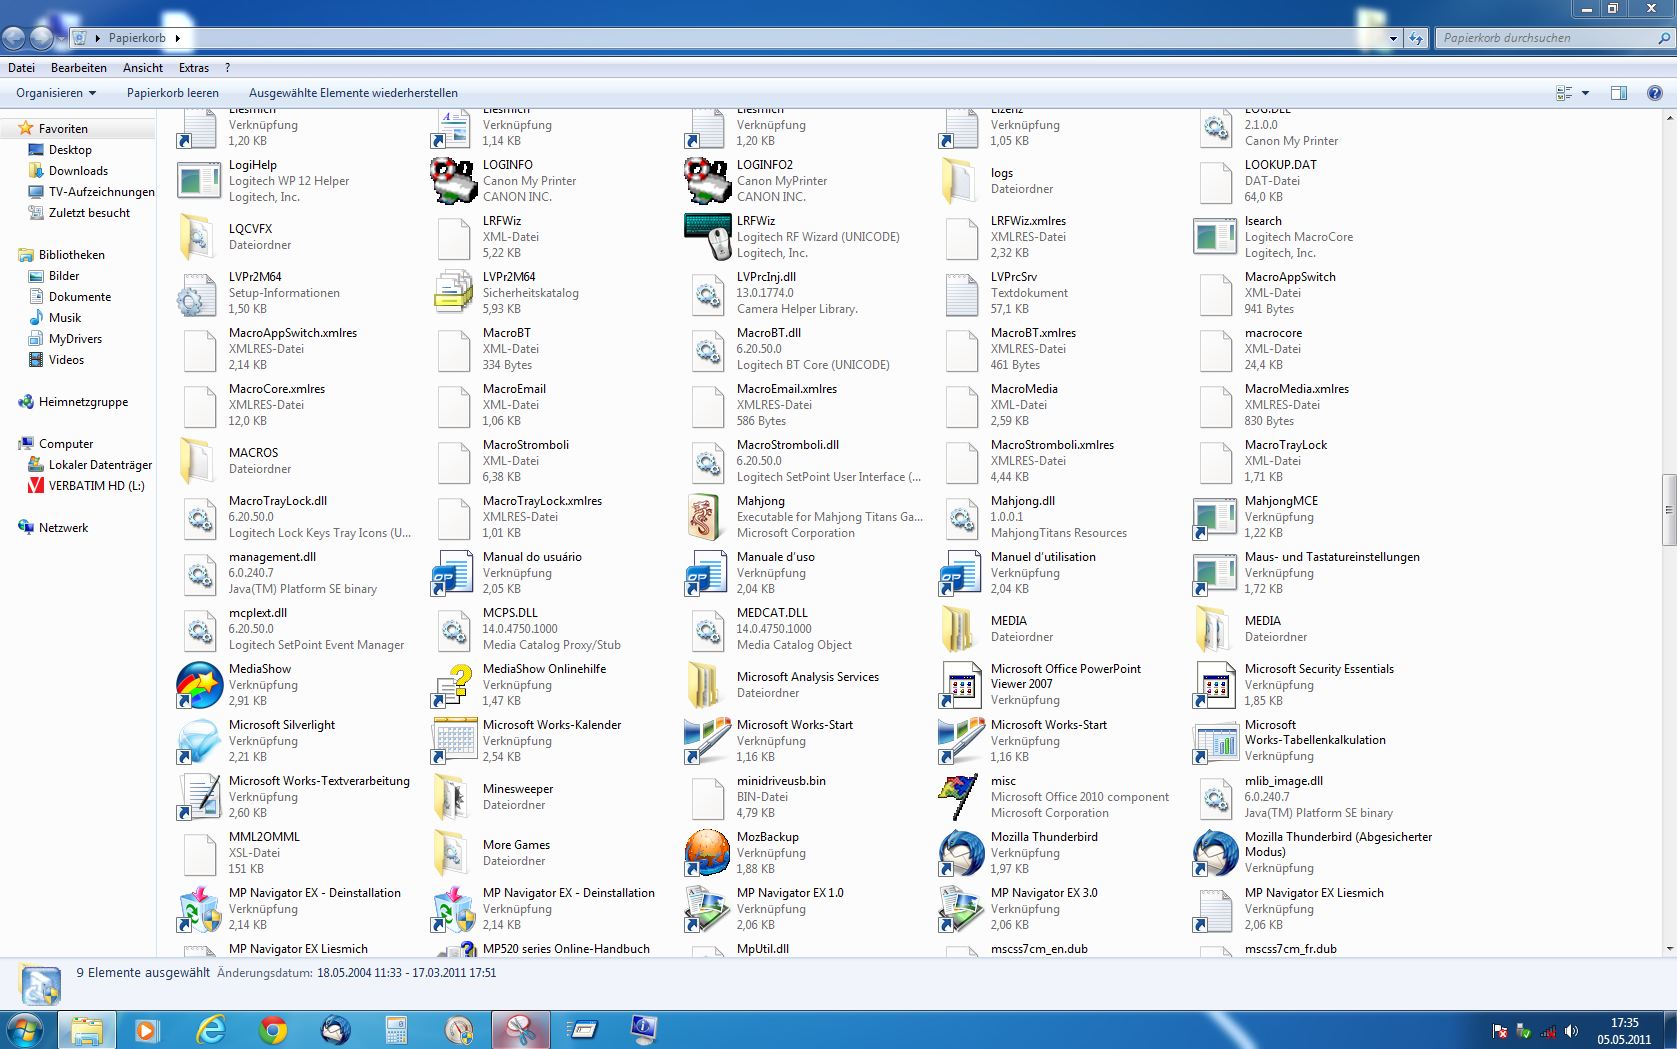Click Papierkorb leeren button
This screenshot has width=1677, height=1049.
tap(173, 93)
